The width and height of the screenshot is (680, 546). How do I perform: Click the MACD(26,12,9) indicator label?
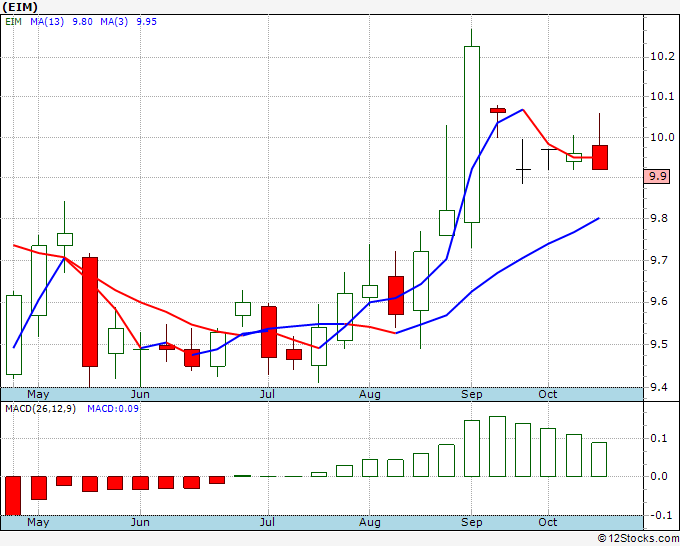click(x=40, y=409)
